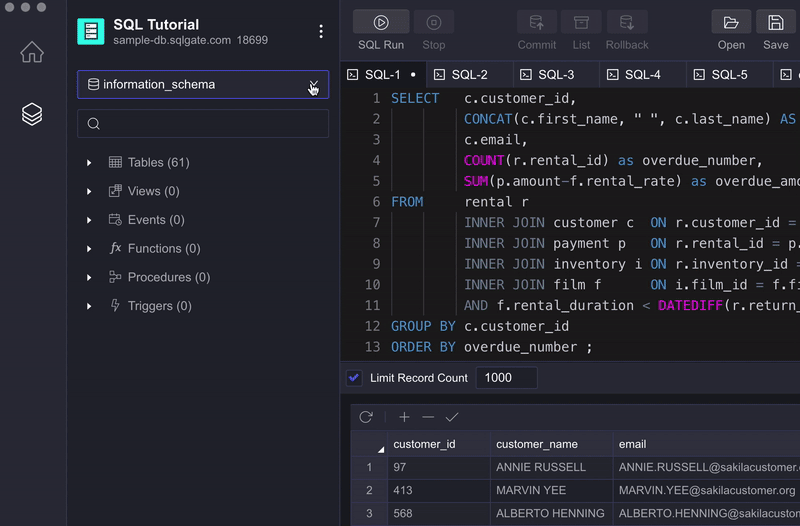Open the Home icon in sidebar
The width and height of the screenshot is (800, 526).
tap(32, 52)
